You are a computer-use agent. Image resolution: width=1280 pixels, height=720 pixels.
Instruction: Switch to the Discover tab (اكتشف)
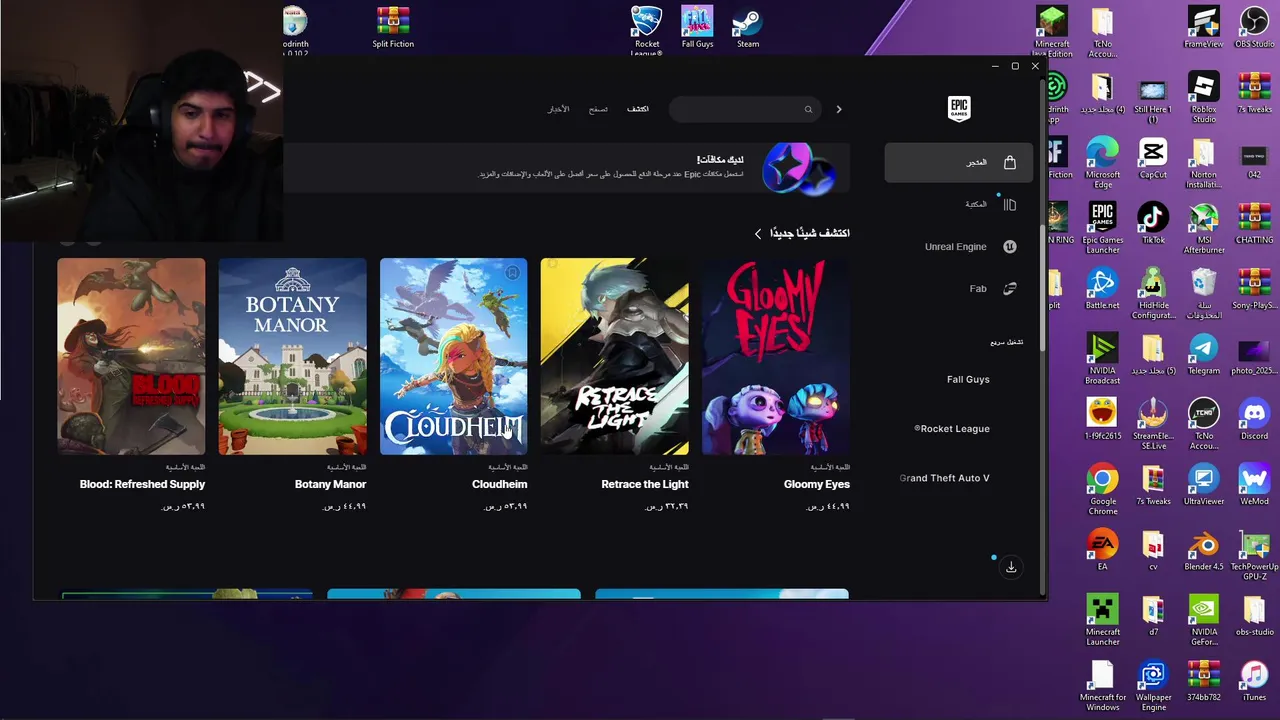pos(637,108)
